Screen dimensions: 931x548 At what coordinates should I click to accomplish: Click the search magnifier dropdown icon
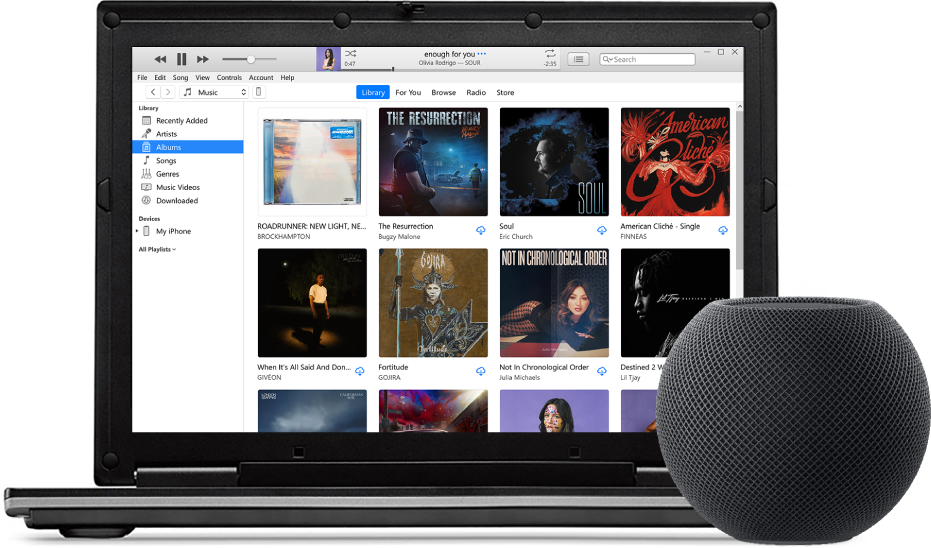coord(607,59)
